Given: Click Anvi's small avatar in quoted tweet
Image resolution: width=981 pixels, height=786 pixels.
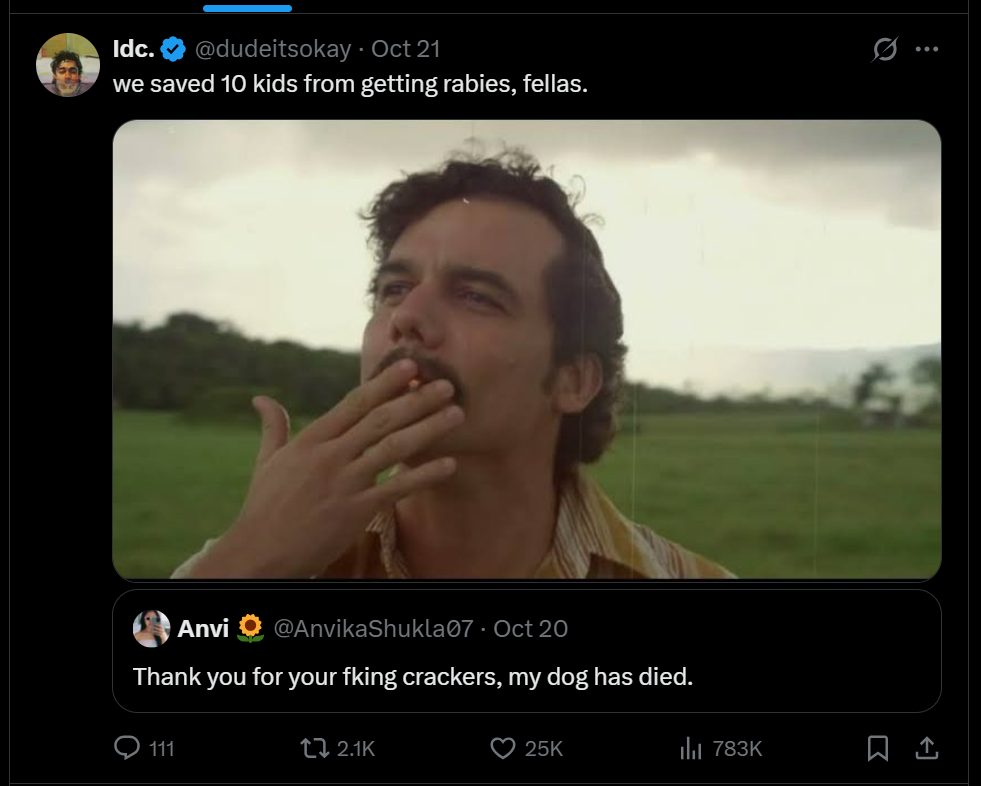Looking at the screenshot, I should pos(151,628).
